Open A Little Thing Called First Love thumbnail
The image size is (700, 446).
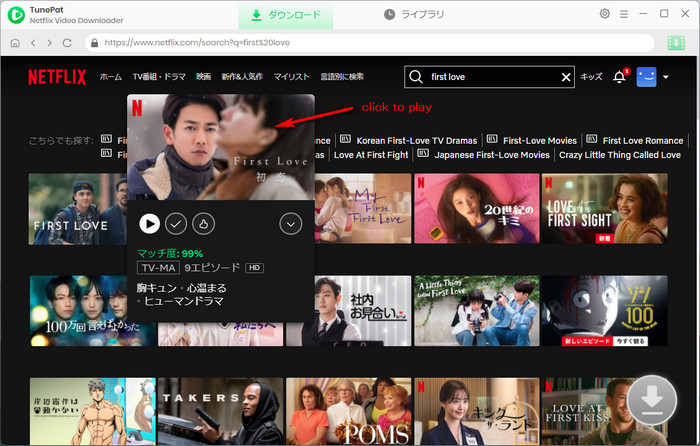click(477, 311)
